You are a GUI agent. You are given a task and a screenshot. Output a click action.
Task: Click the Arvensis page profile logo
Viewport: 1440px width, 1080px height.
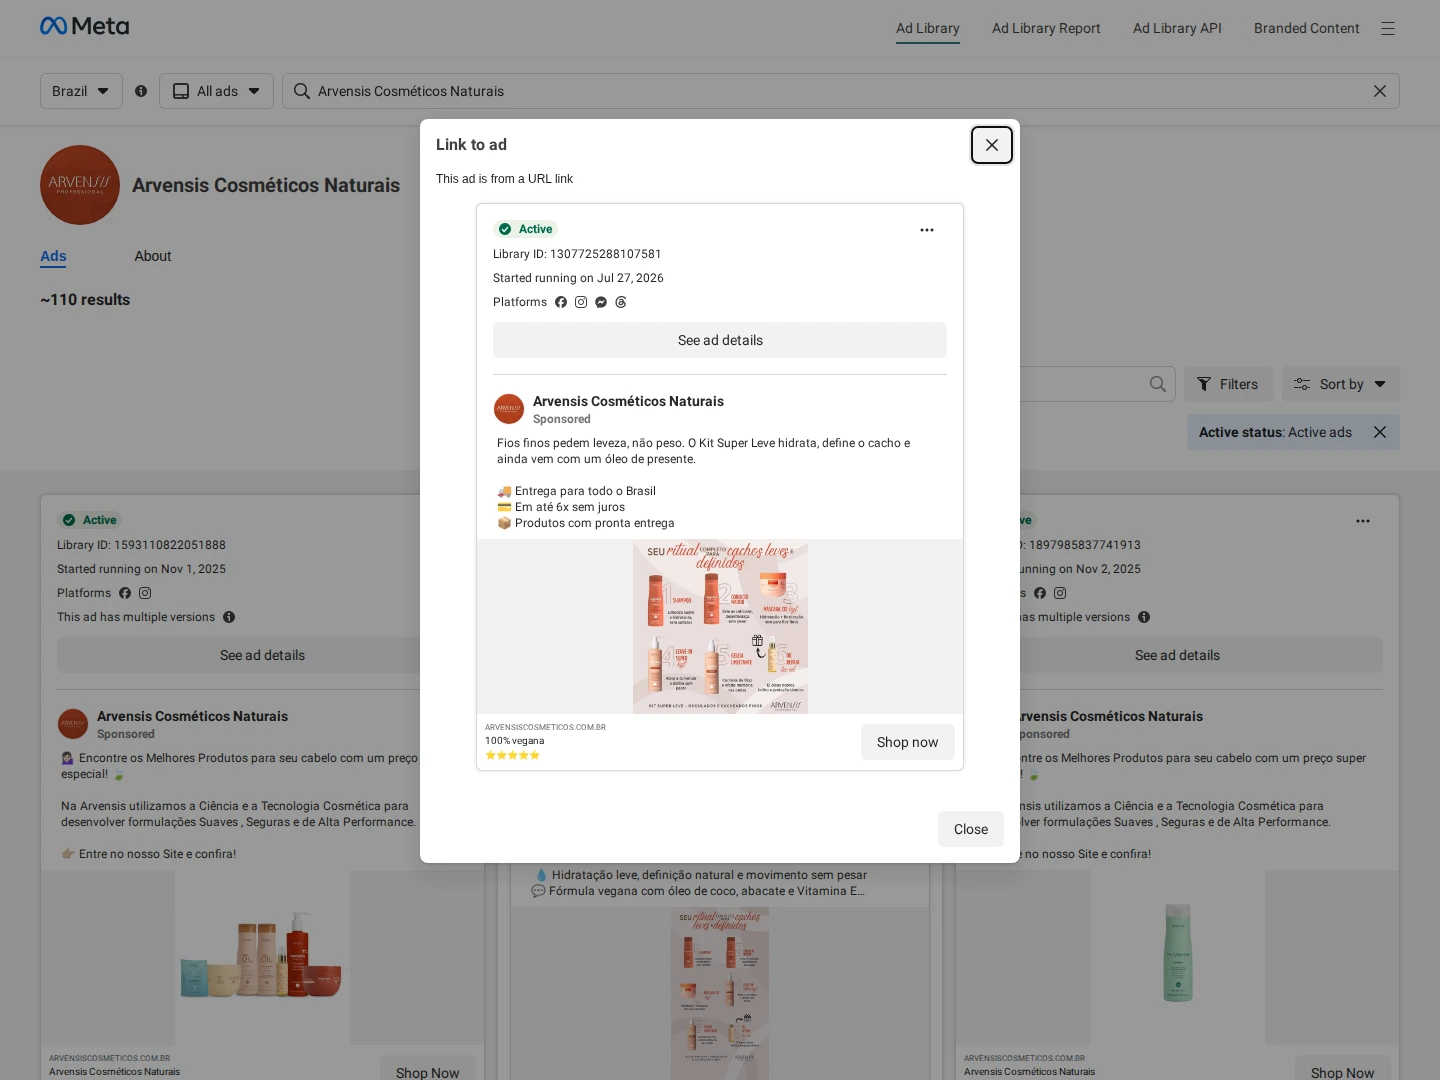coord(80,185)
